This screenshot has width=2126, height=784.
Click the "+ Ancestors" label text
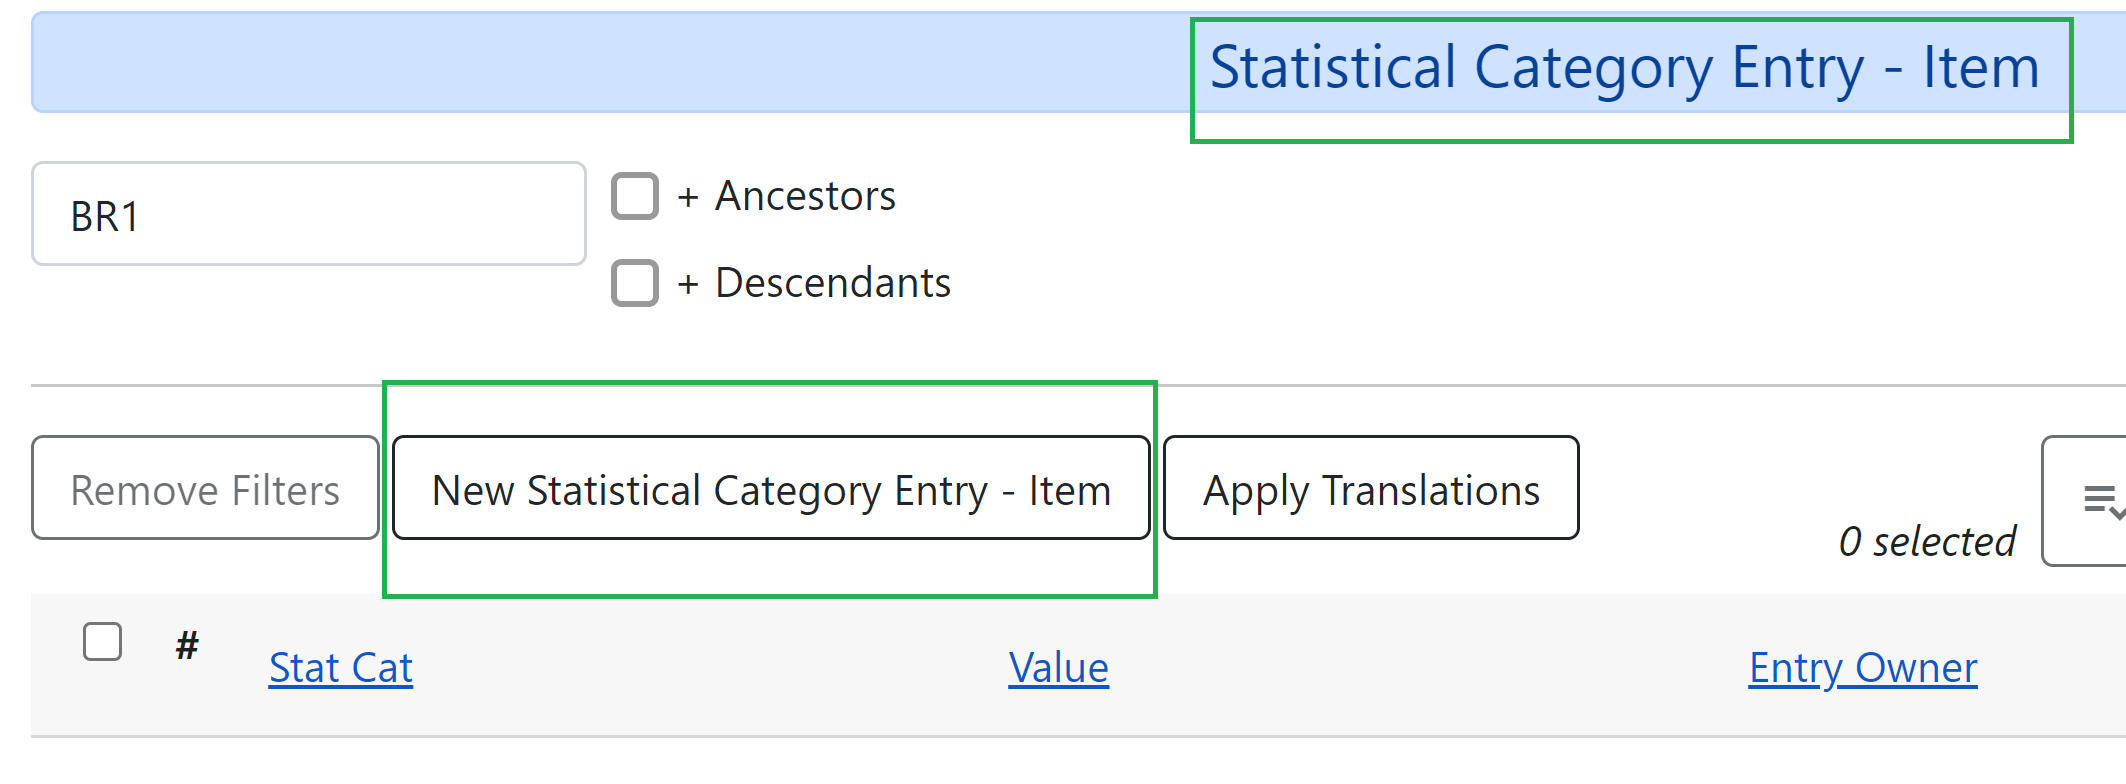pos(786,196)
